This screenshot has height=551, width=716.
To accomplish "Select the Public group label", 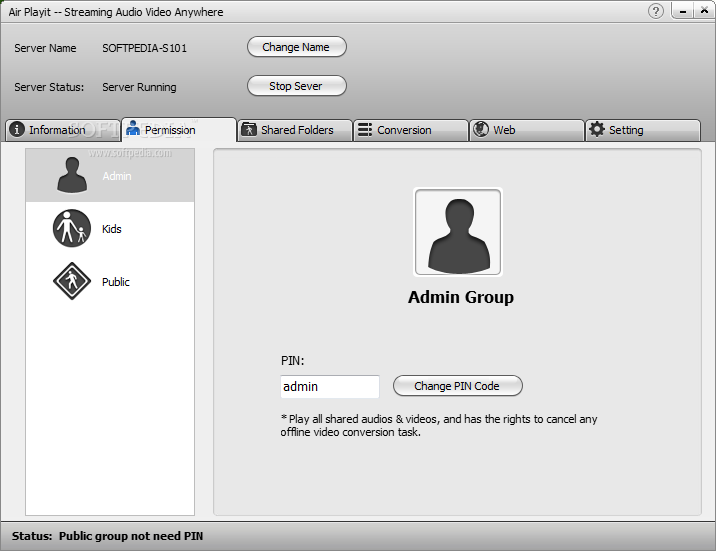I will tap(116, 282).
